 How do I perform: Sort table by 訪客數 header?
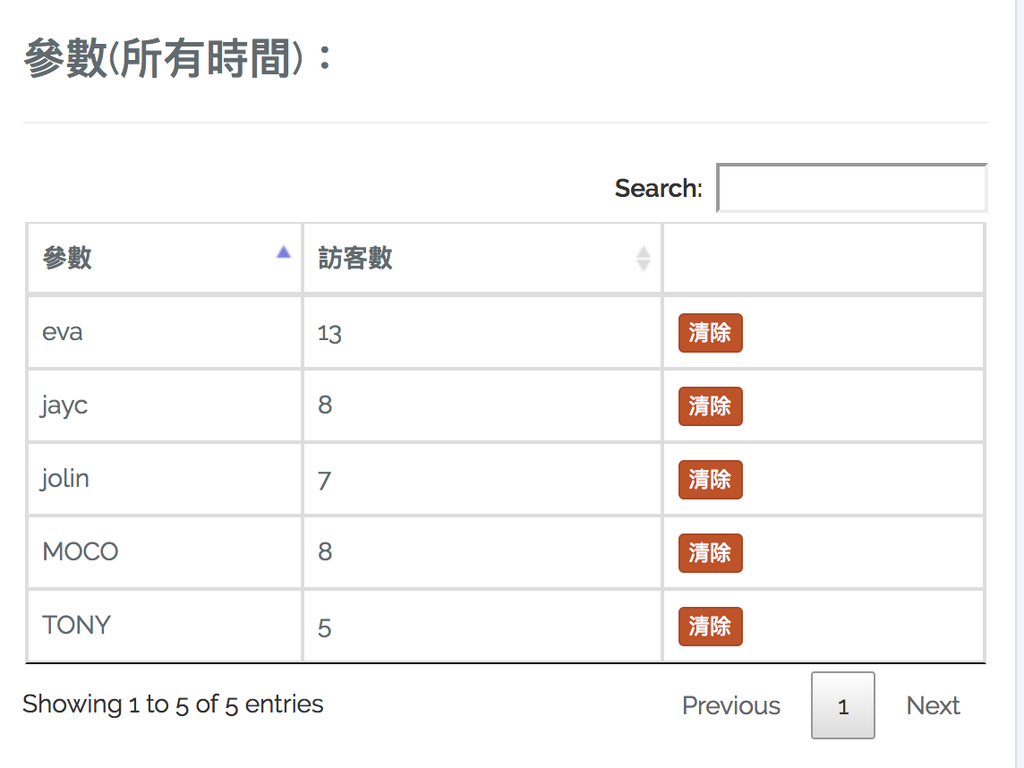click(x=355, y=258)
